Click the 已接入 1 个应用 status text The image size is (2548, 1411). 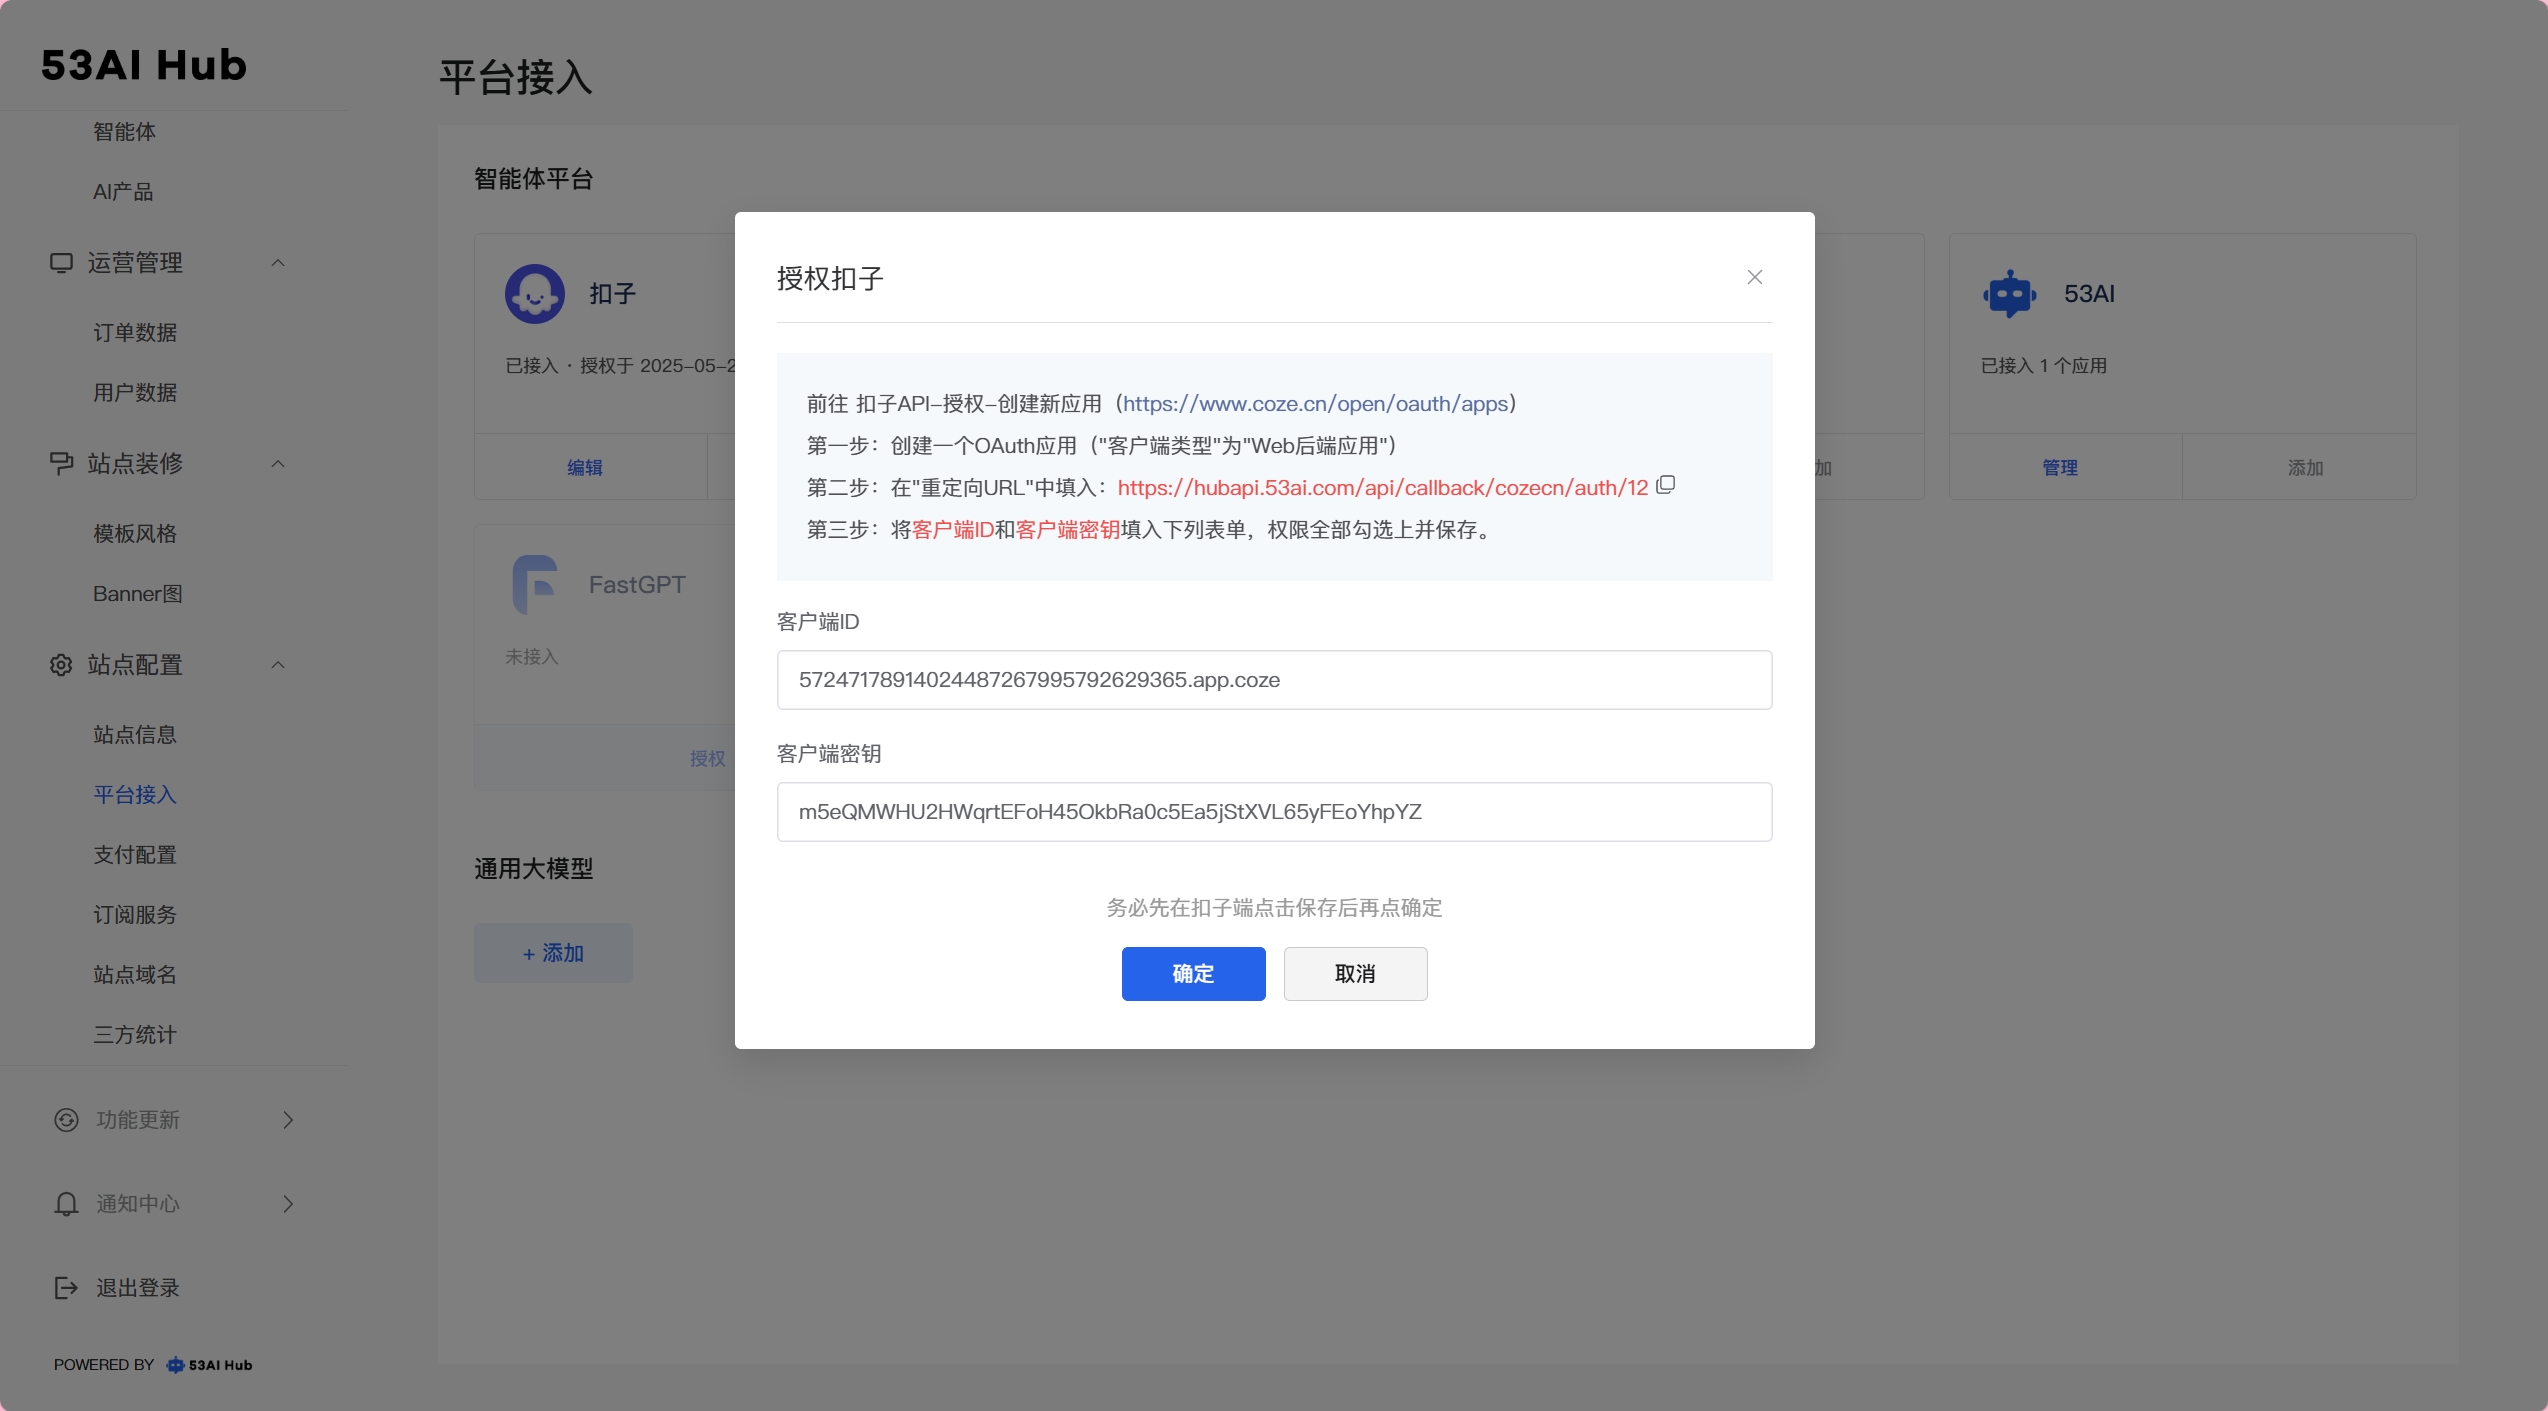click(x=2044, y=366)
